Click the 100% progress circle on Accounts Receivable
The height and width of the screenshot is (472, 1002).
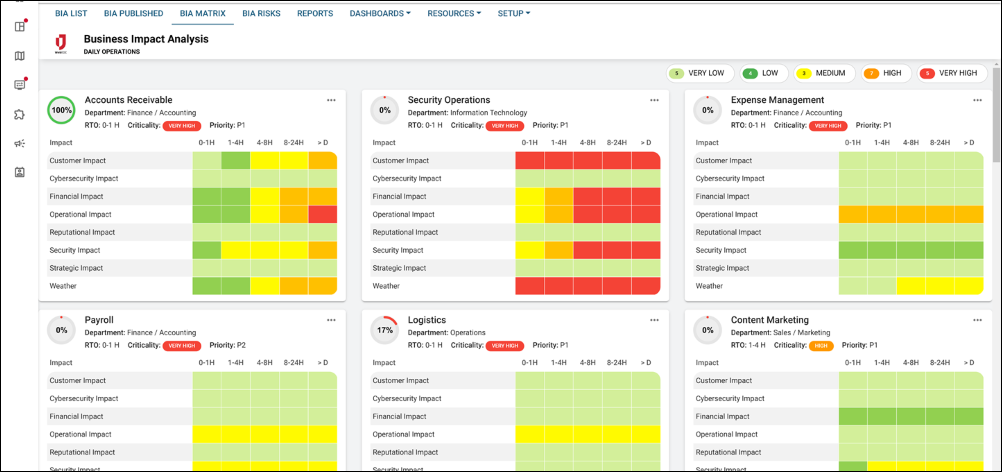coord(62,110)
